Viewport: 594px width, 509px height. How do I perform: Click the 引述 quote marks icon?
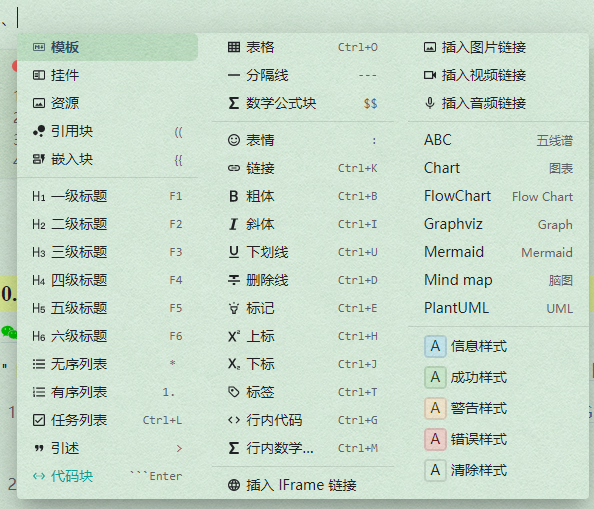click(39, 448)
